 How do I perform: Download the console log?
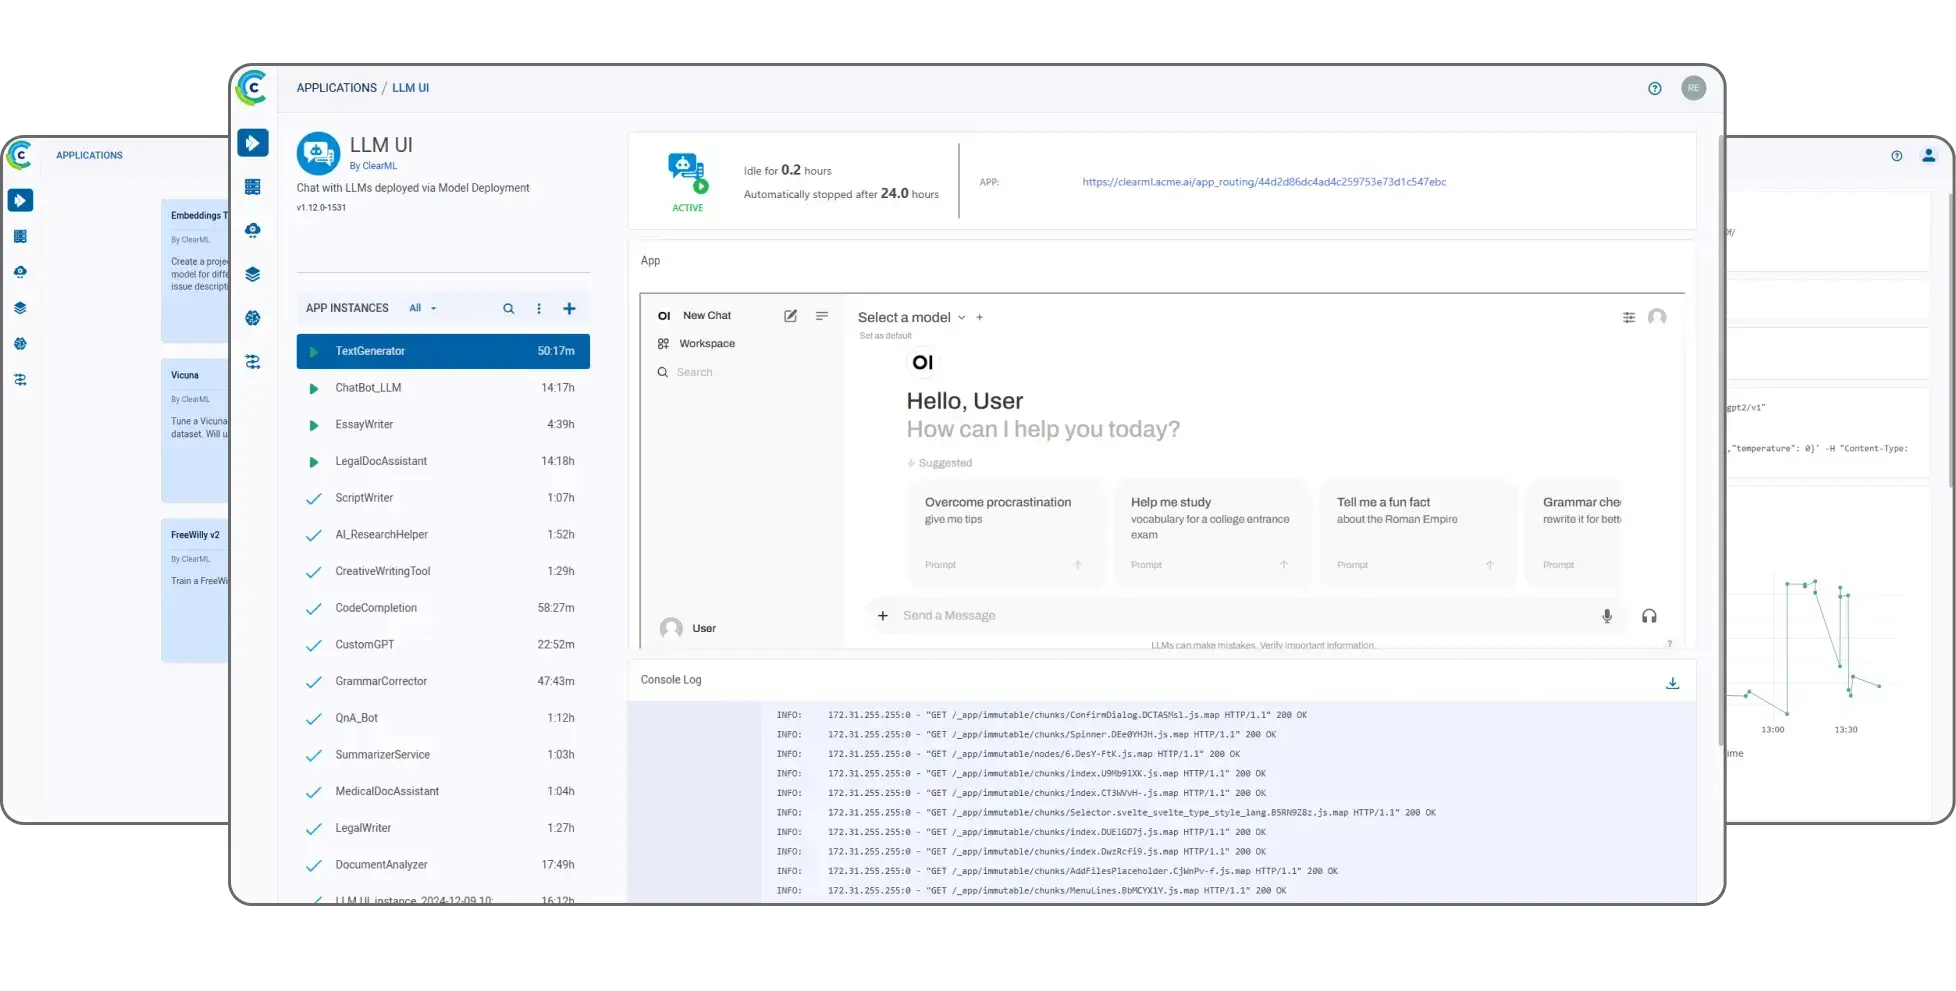pyautogui.click(x=1672, y=683)
